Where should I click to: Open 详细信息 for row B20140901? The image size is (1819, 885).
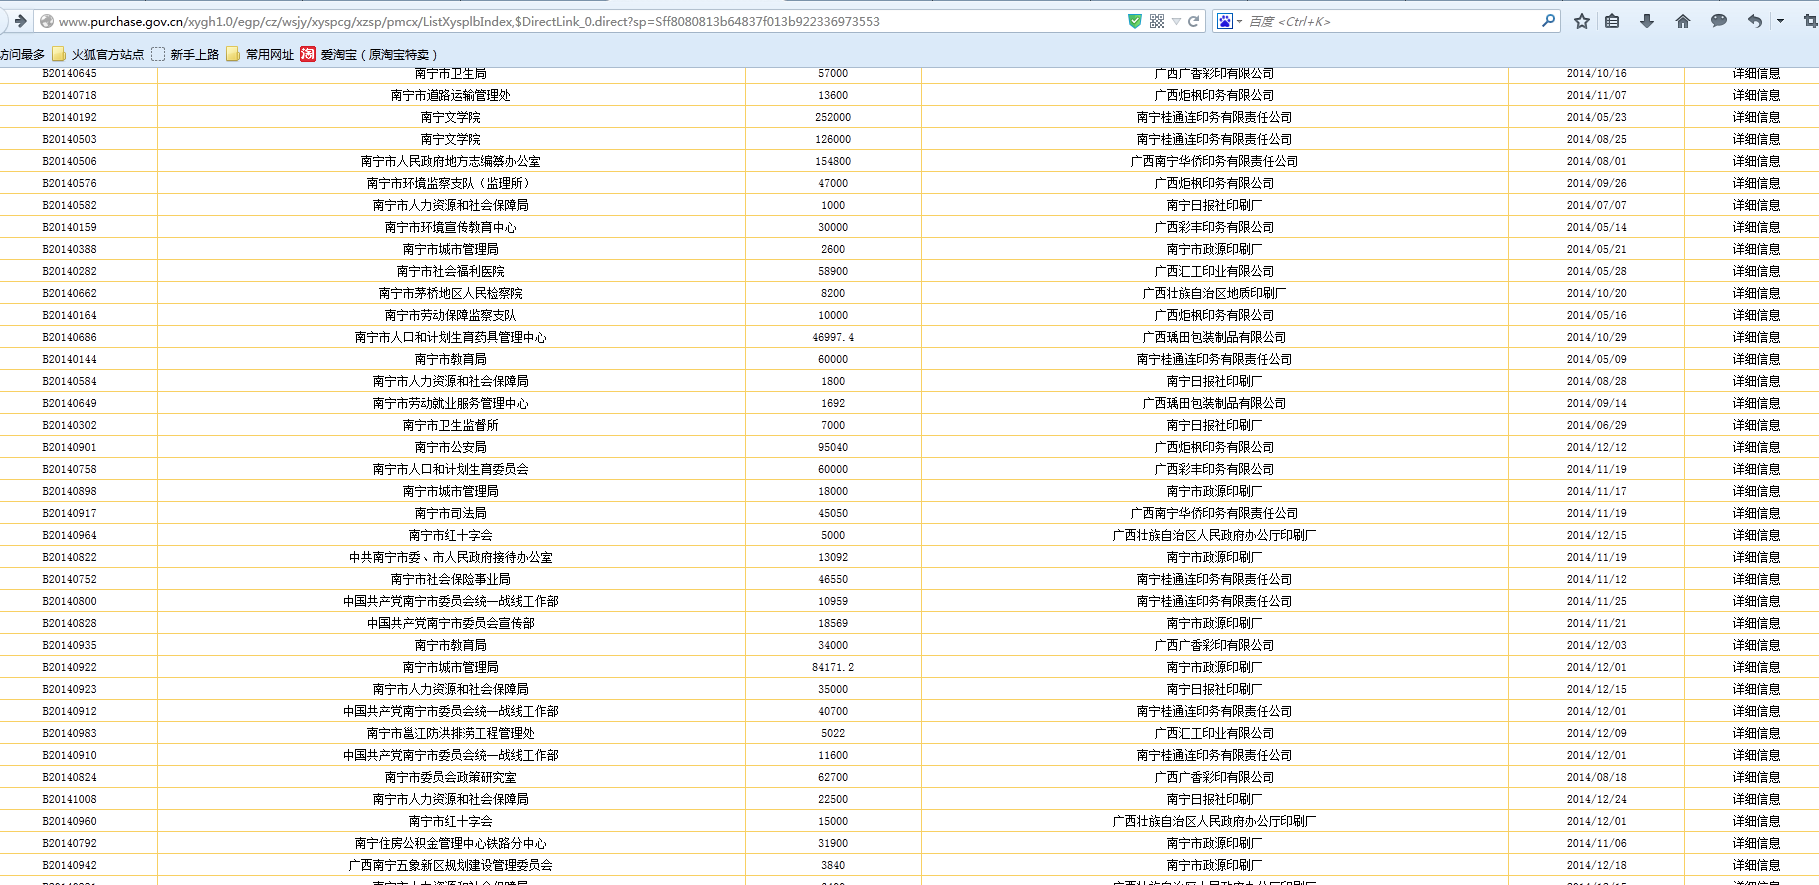click(x=1756, y=447)
